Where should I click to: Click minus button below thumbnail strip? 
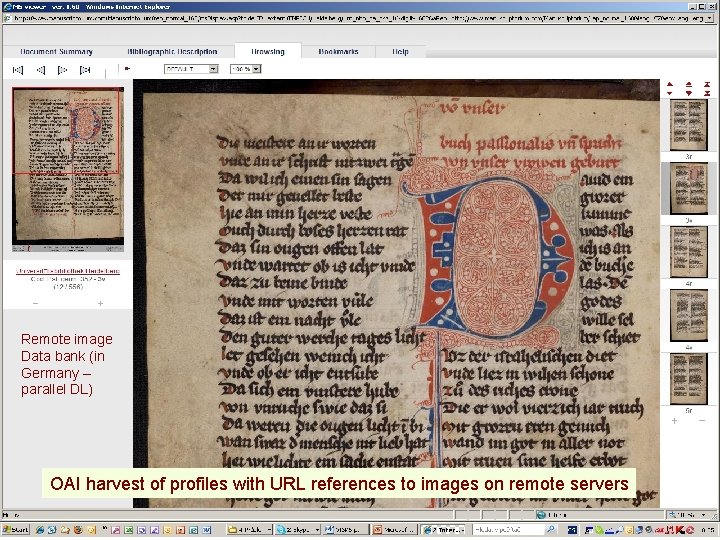coord(702,421)
